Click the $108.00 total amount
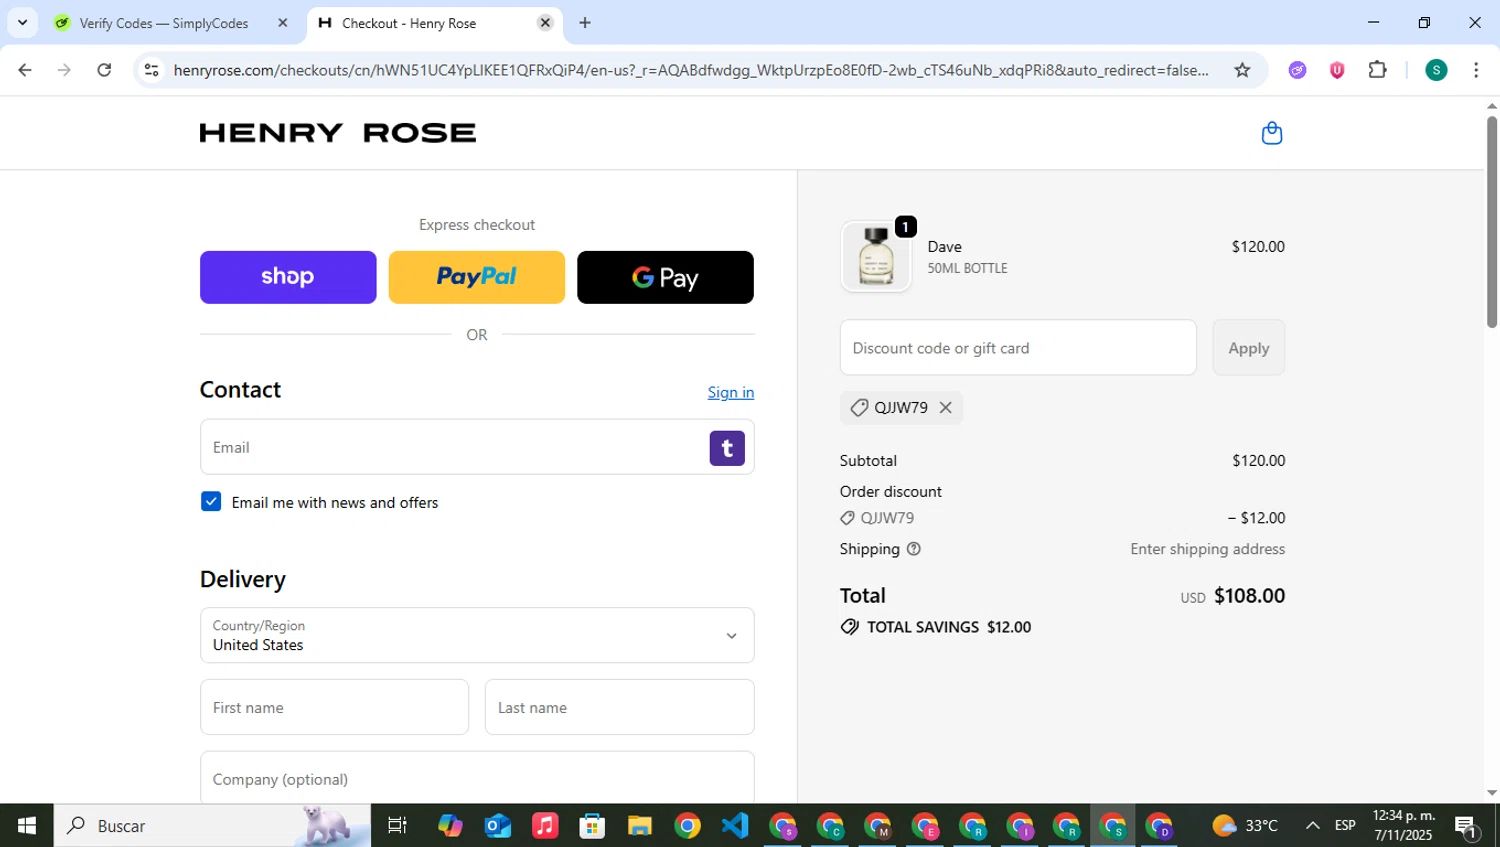This screenshot has width=1500, height=847. [x=1249, y=596]
